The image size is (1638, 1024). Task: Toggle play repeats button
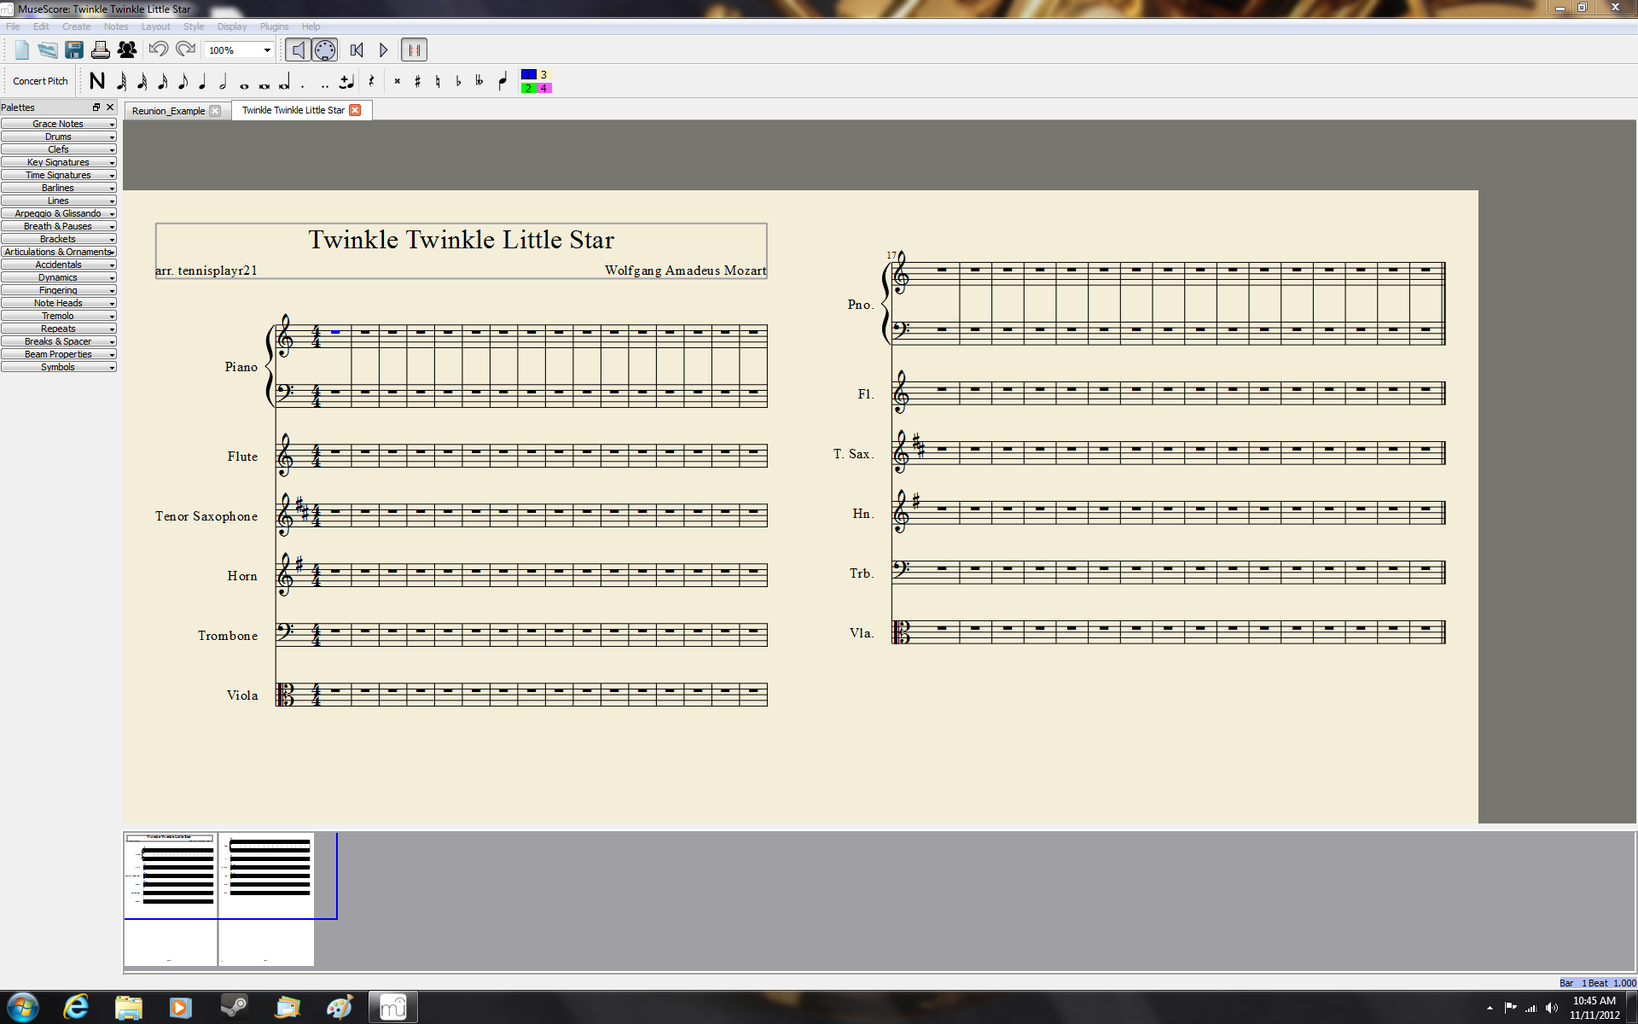coord(414,50)
